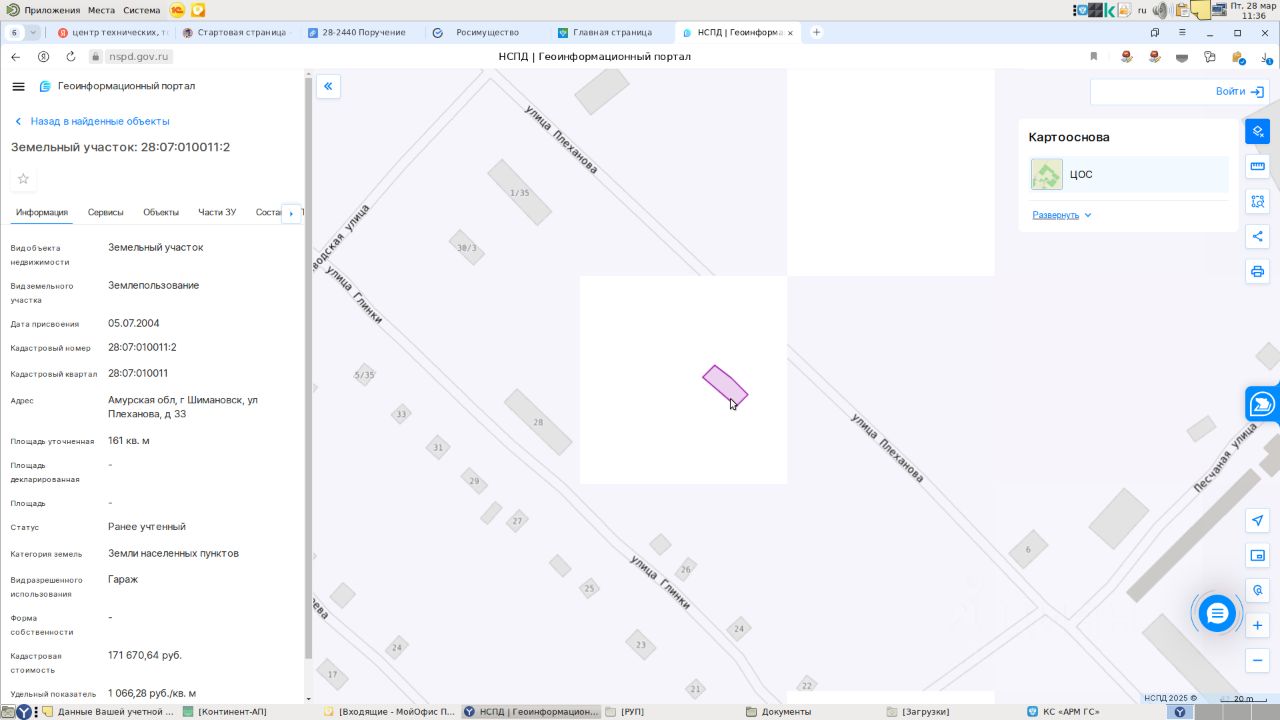Collapse the left info panel with double-chevron button

coord(328,86)
